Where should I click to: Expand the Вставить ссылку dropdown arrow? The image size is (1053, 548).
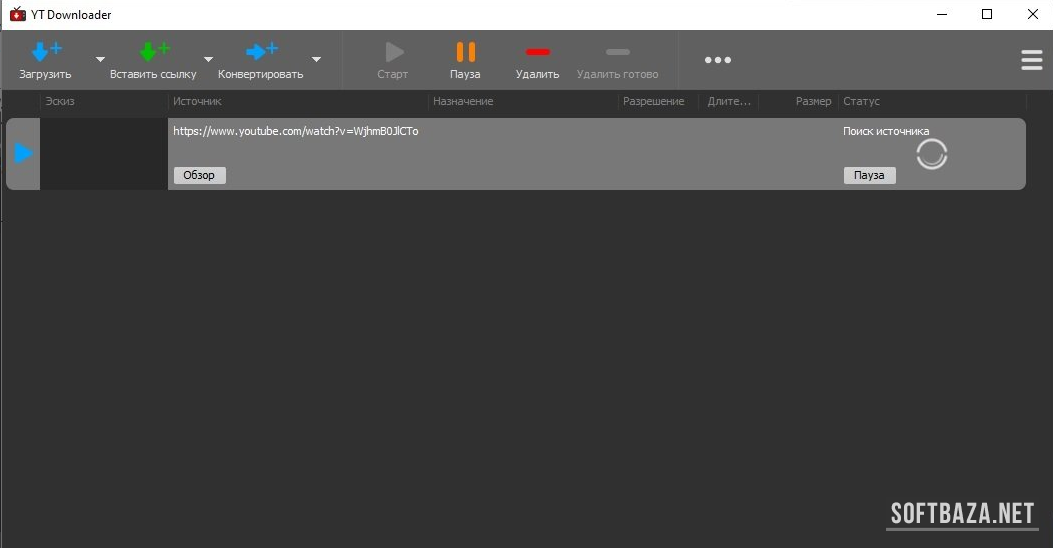point(209,60)
